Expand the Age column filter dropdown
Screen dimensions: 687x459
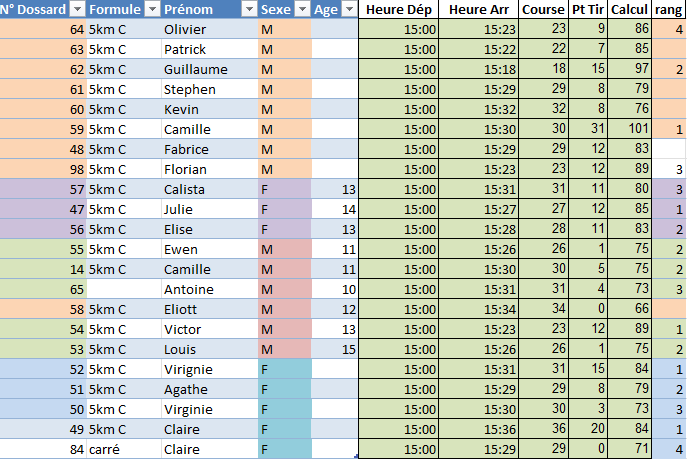click(x=348, y=10)
